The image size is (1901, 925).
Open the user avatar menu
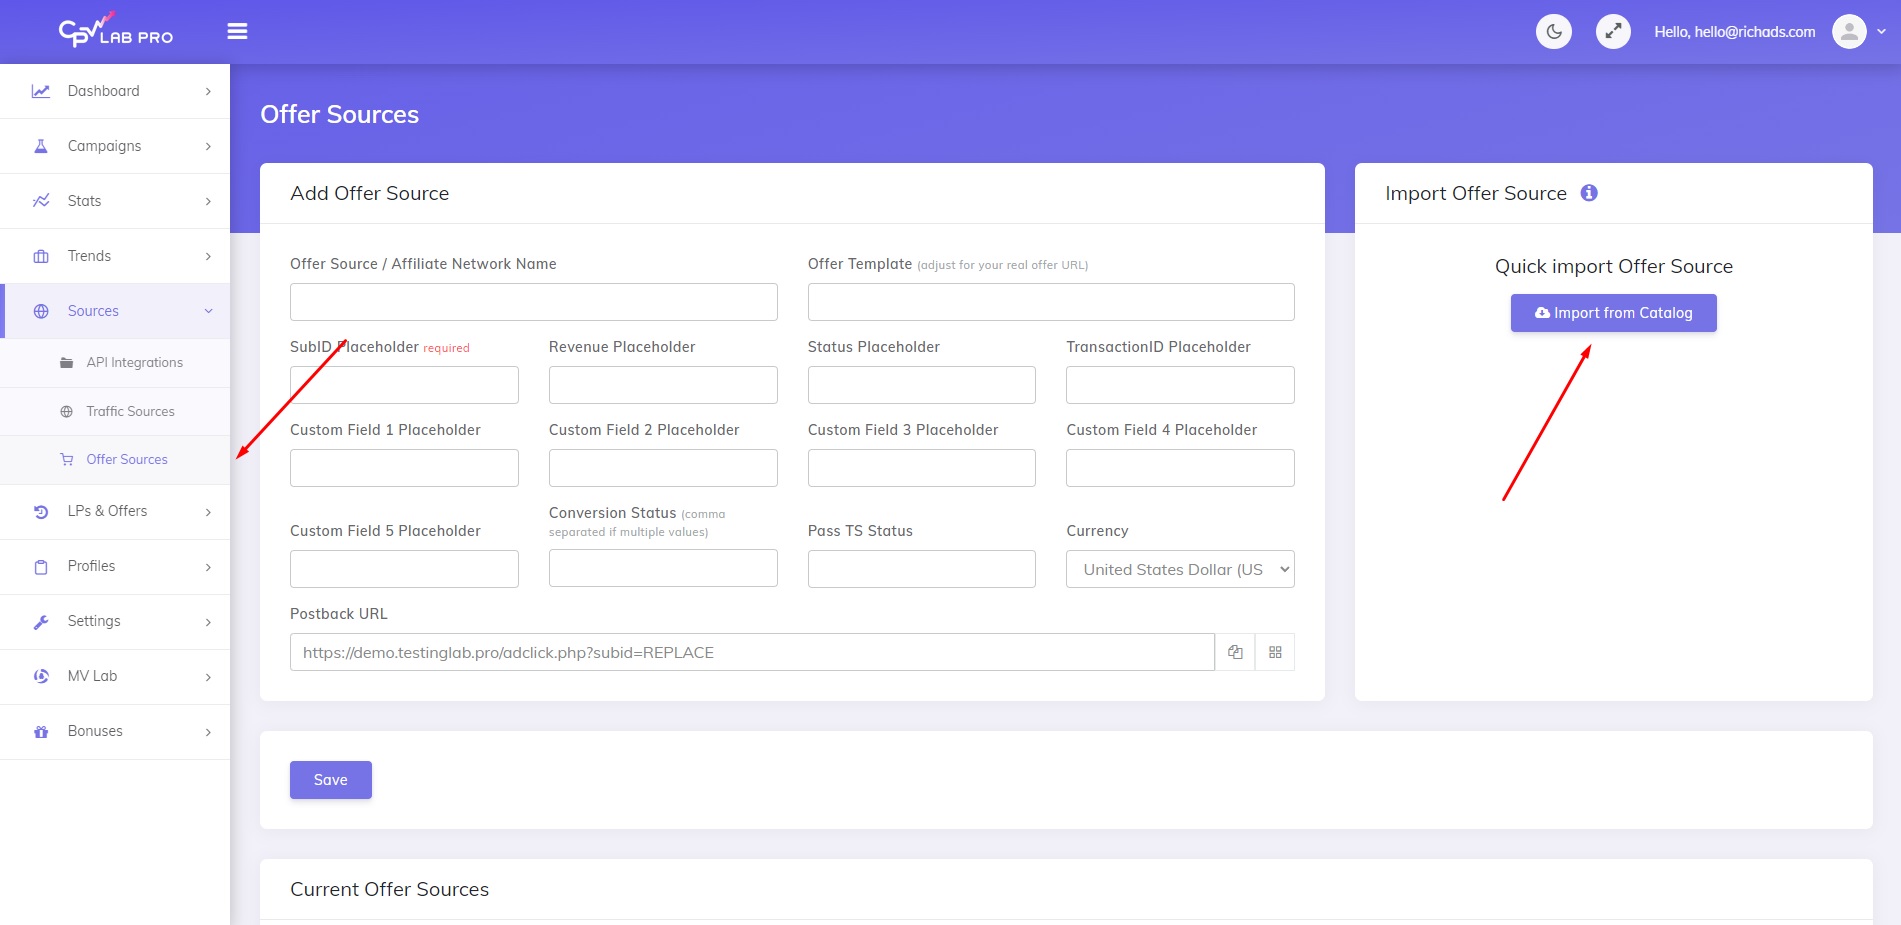click(x=1849, y=32)
